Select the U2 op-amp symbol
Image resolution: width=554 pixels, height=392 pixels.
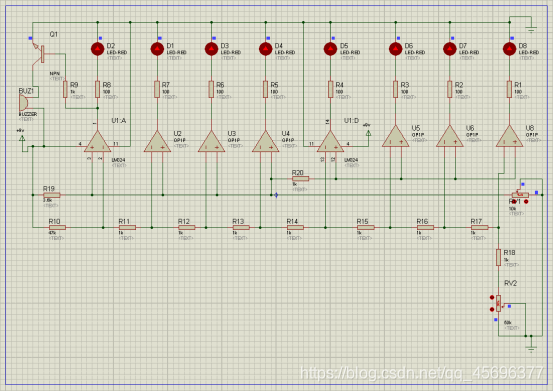[x=157, y=142]
